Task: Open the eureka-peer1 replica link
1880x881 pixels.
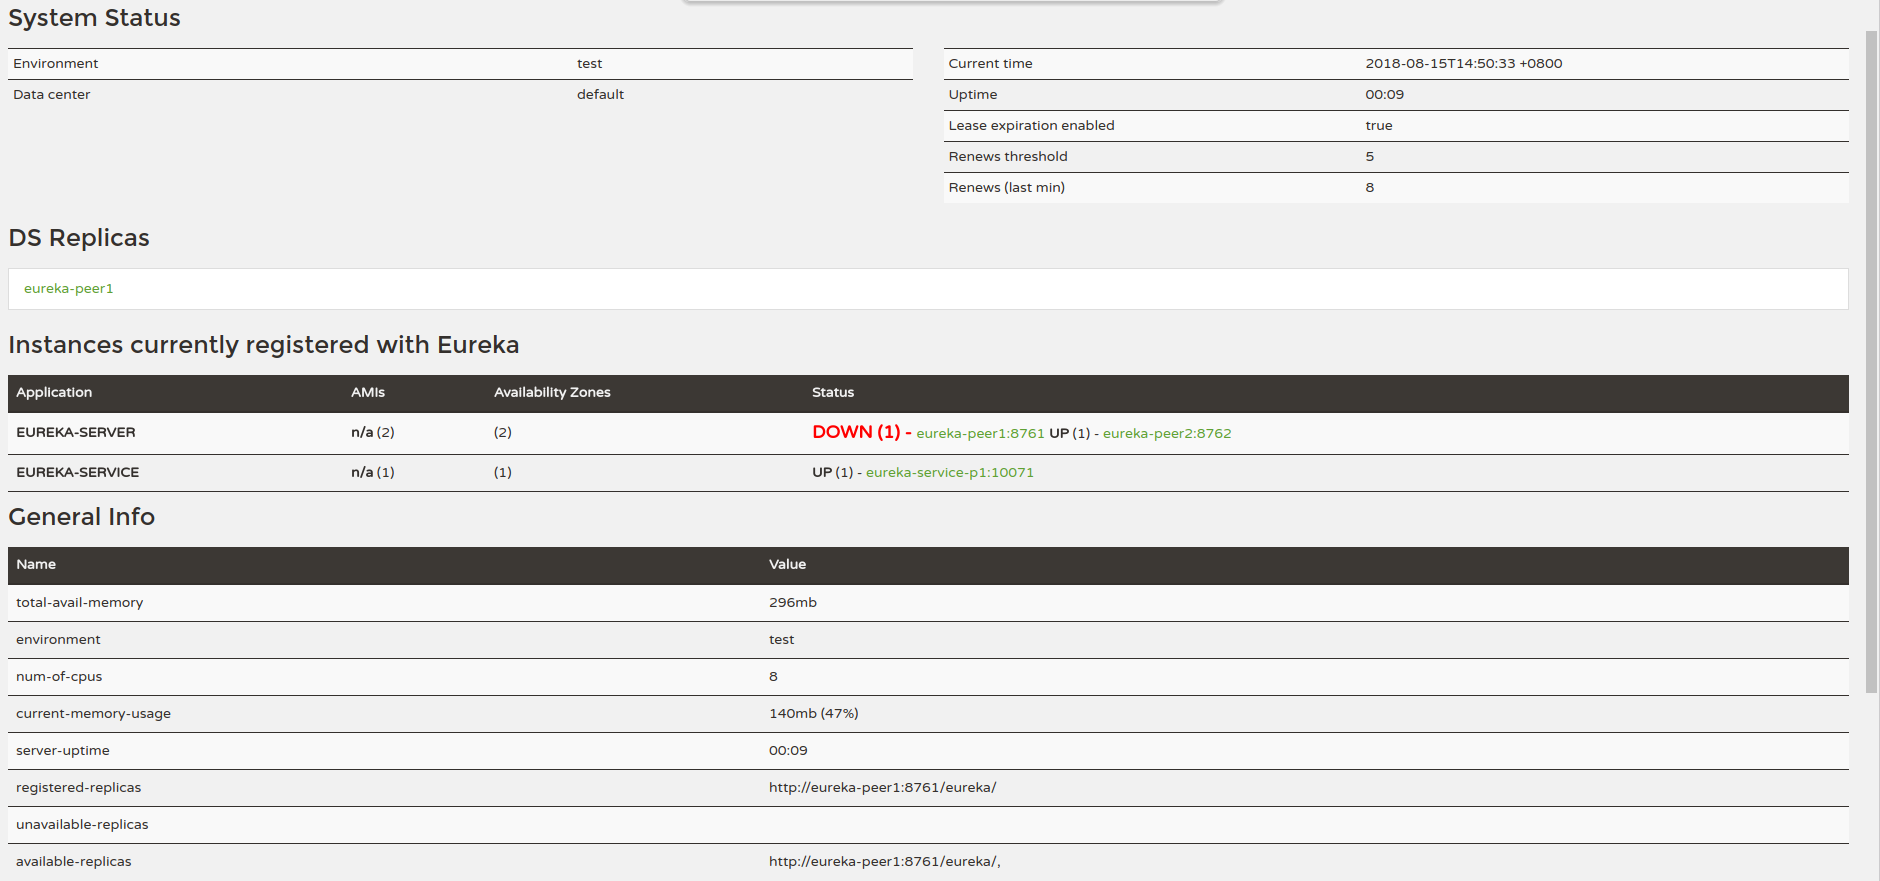Action: click(x=68, y=288)
